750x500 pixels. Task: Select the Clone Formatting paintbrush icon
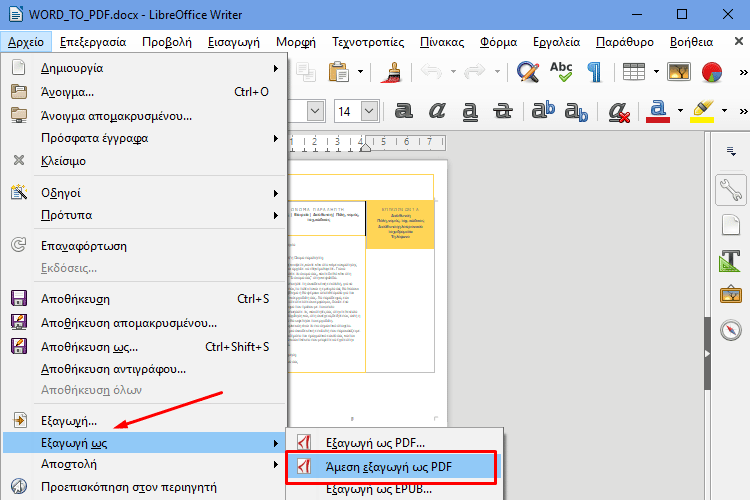point(392,72)
